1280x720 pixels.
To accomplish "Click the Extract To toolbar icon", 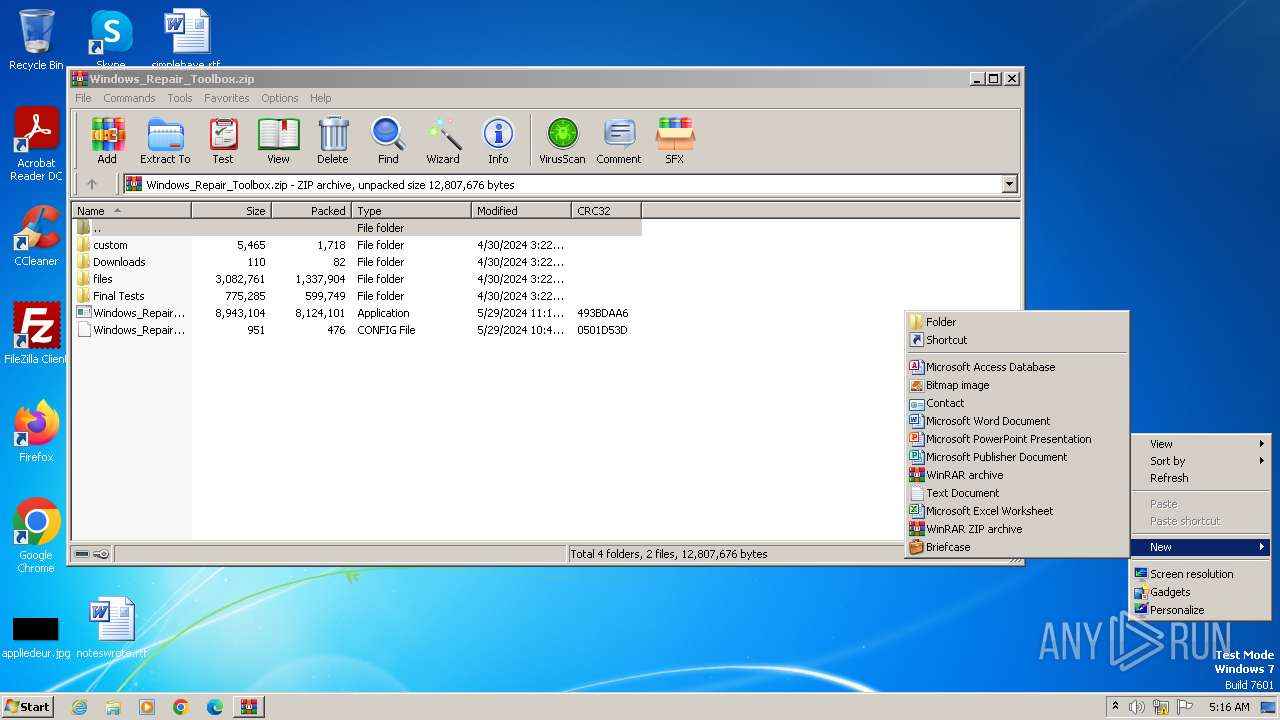I will pos(165,141).
